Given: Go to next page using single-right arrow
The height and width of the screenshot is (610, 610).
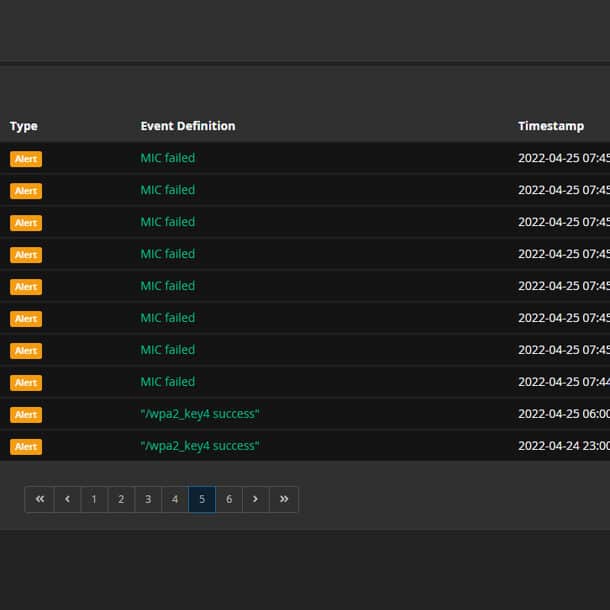Looking at the screenshot, I should 256,499.
